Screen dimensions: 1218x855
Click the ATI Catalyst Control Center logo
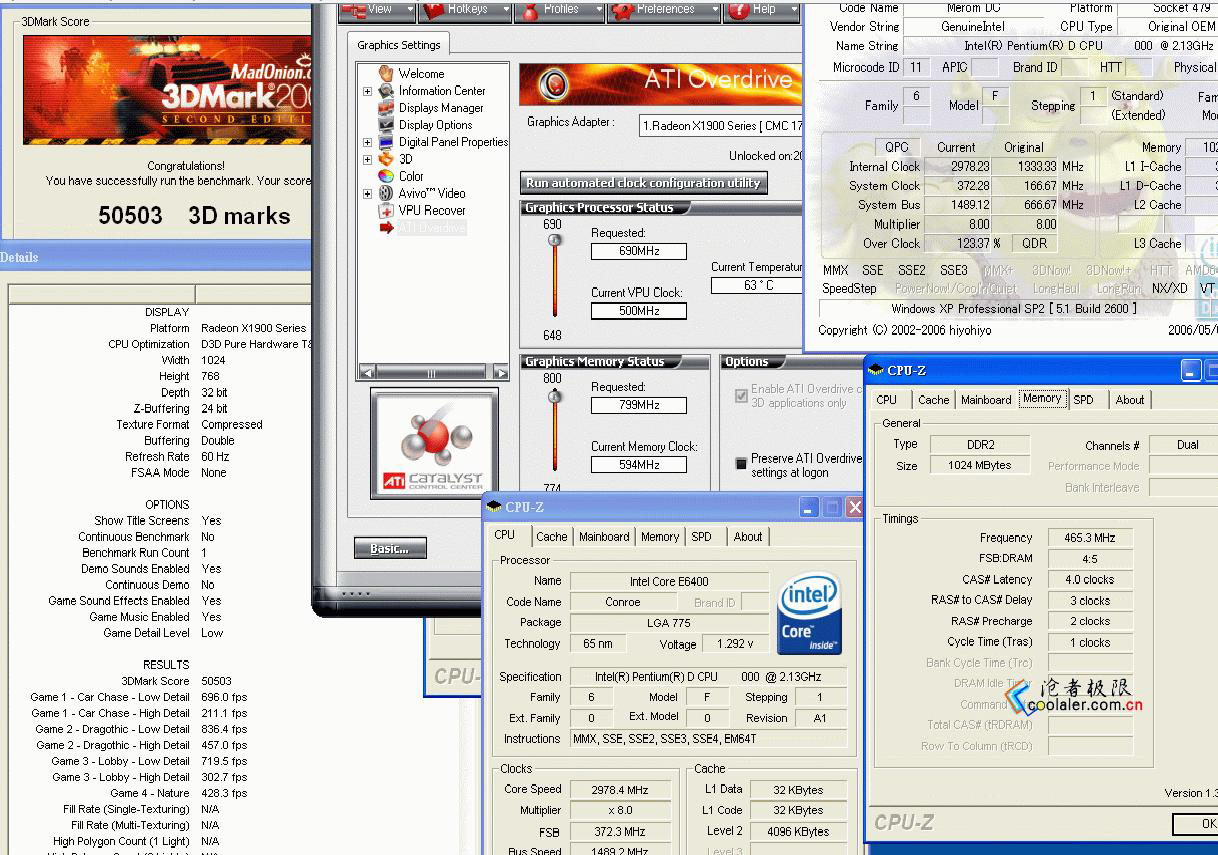click(x=434, y=443)
